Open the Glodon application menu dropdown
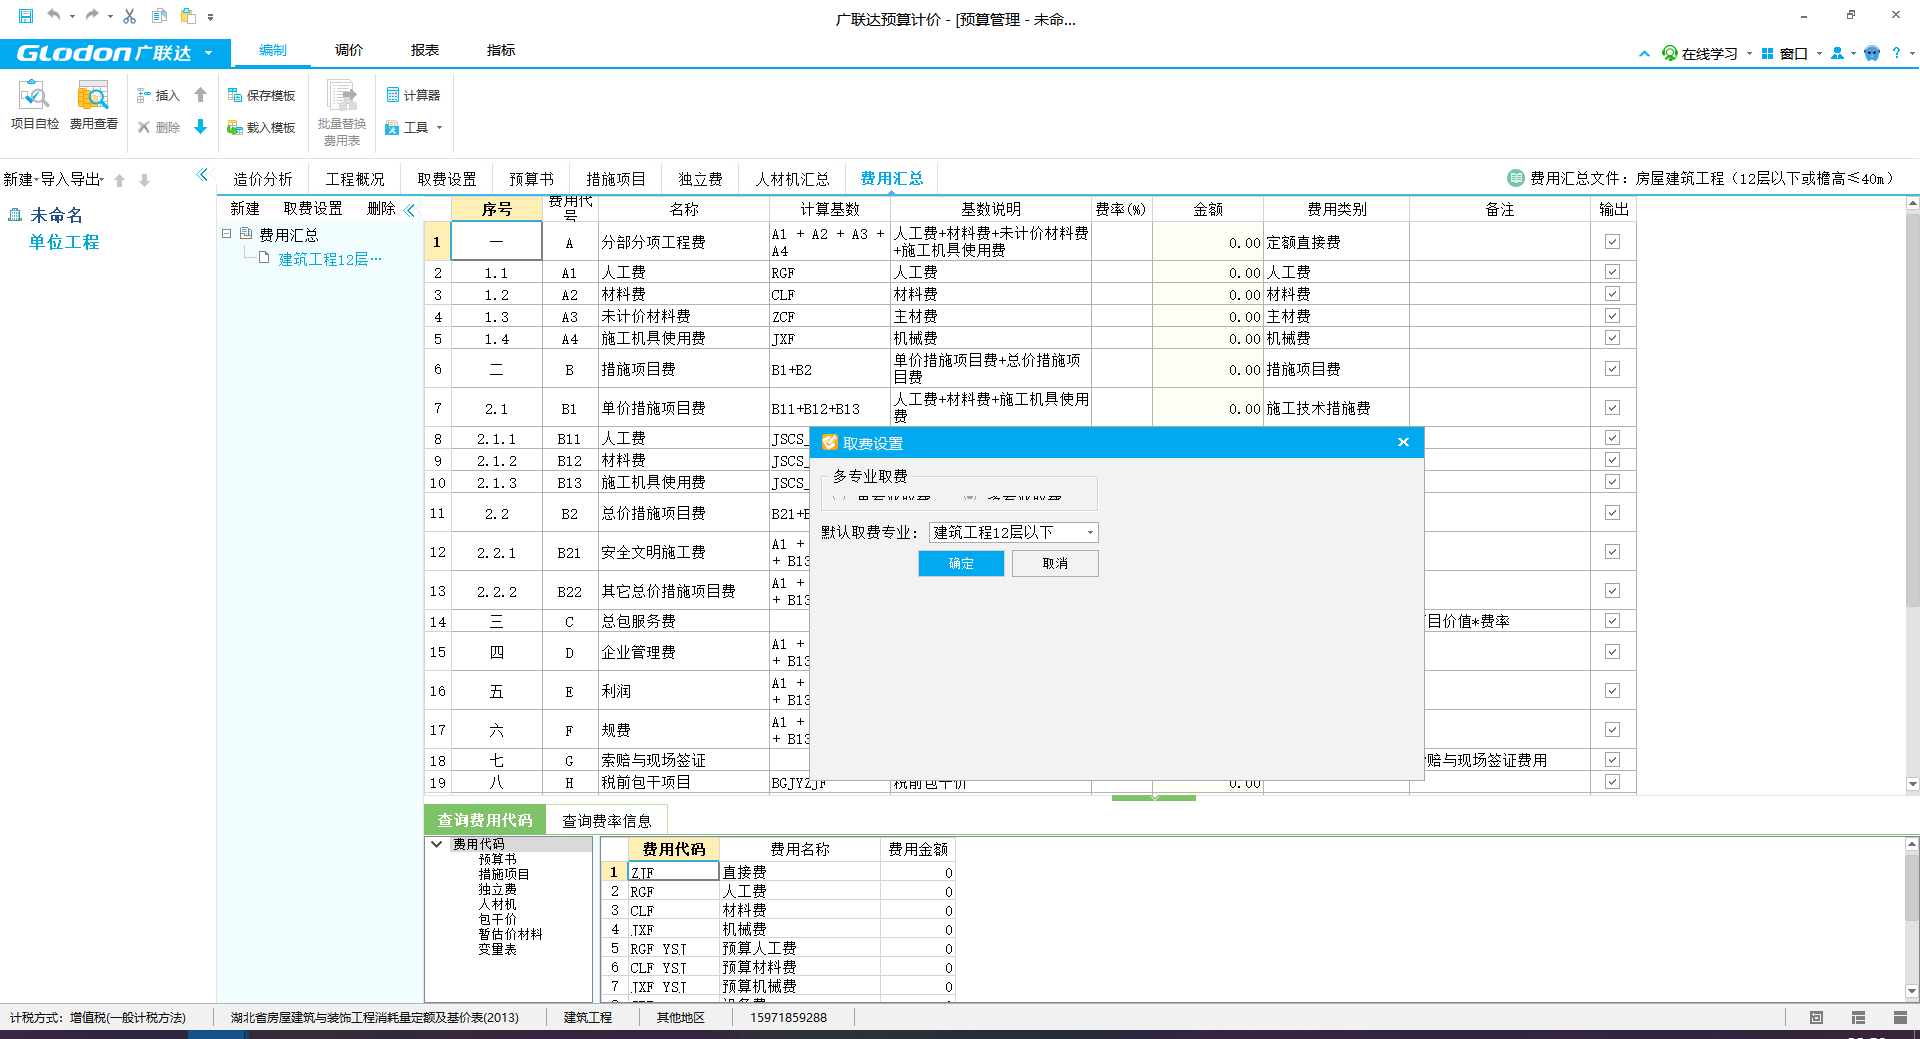The image size is (1920, 1039). pyautogui.click(x=208, y=53)
